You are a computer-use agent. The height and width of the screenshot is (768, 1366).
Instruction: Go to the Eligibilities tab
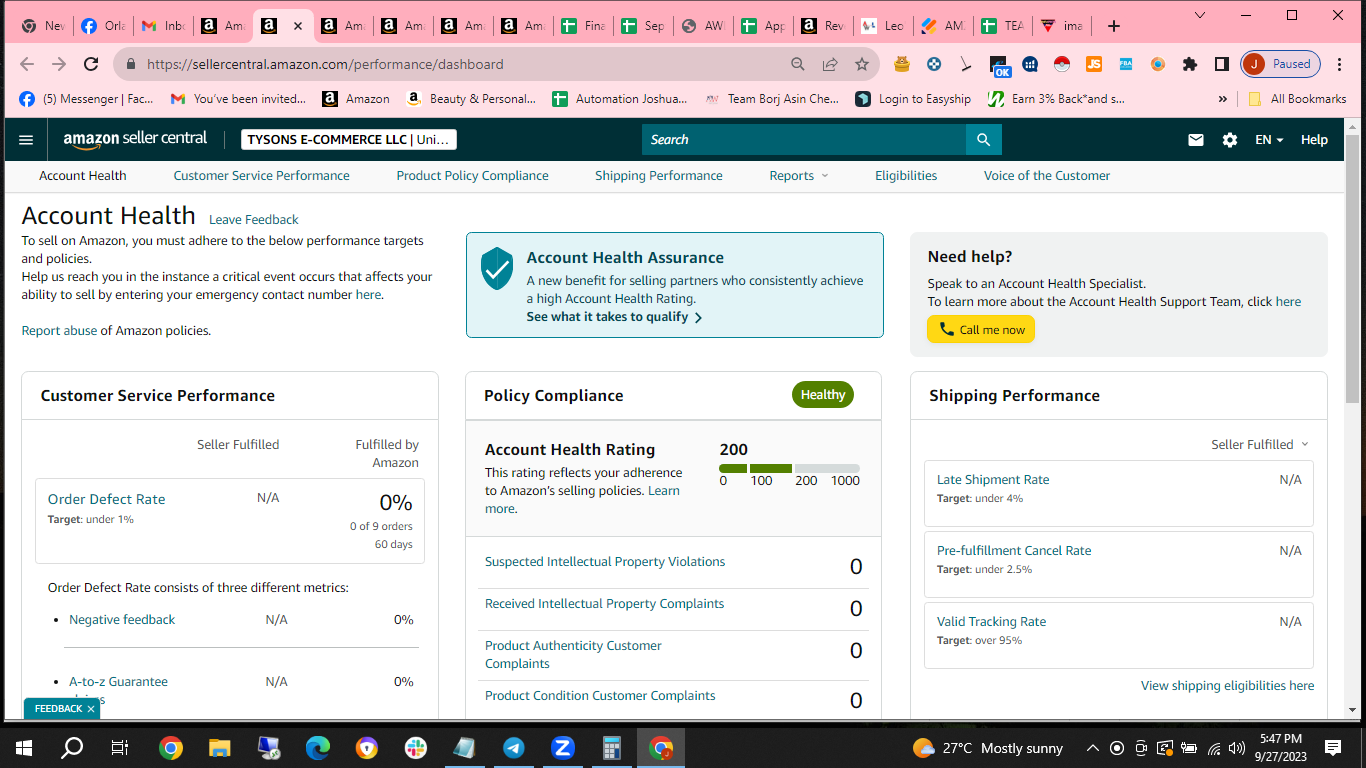pos(906,175)
